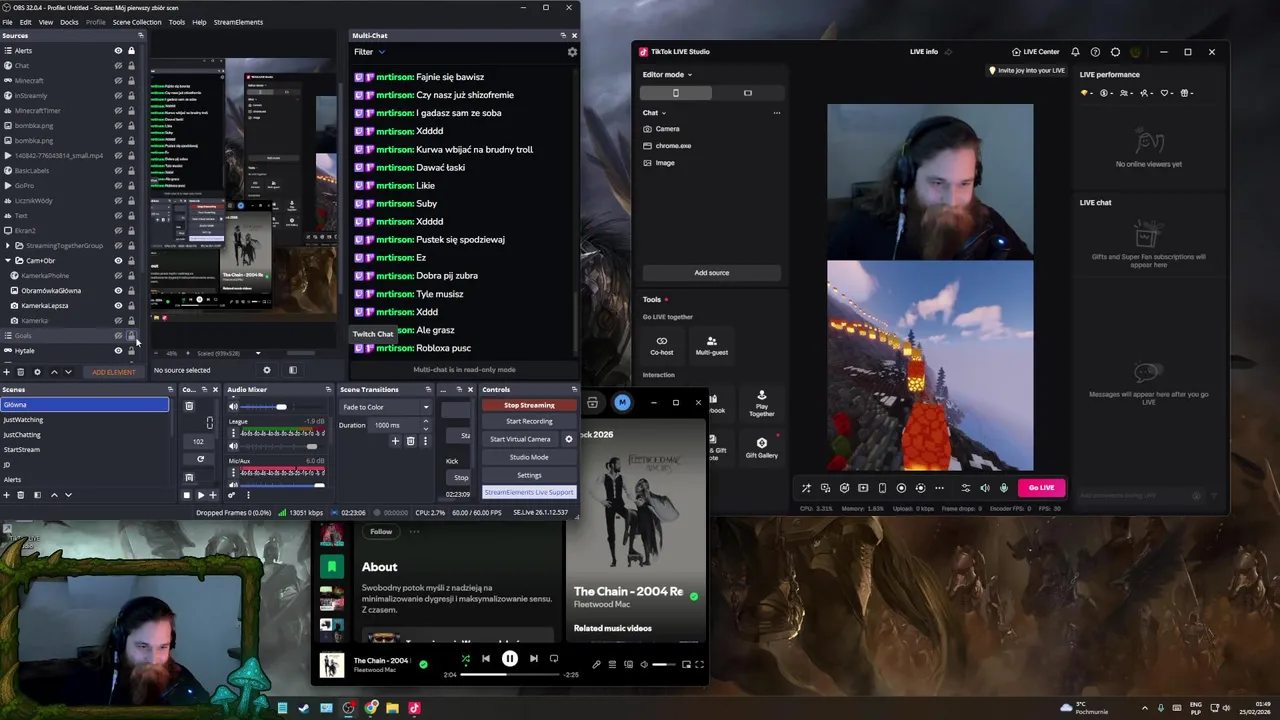Open the Docks menu in OBS
1280x720 pixels.
coord(69,22)
